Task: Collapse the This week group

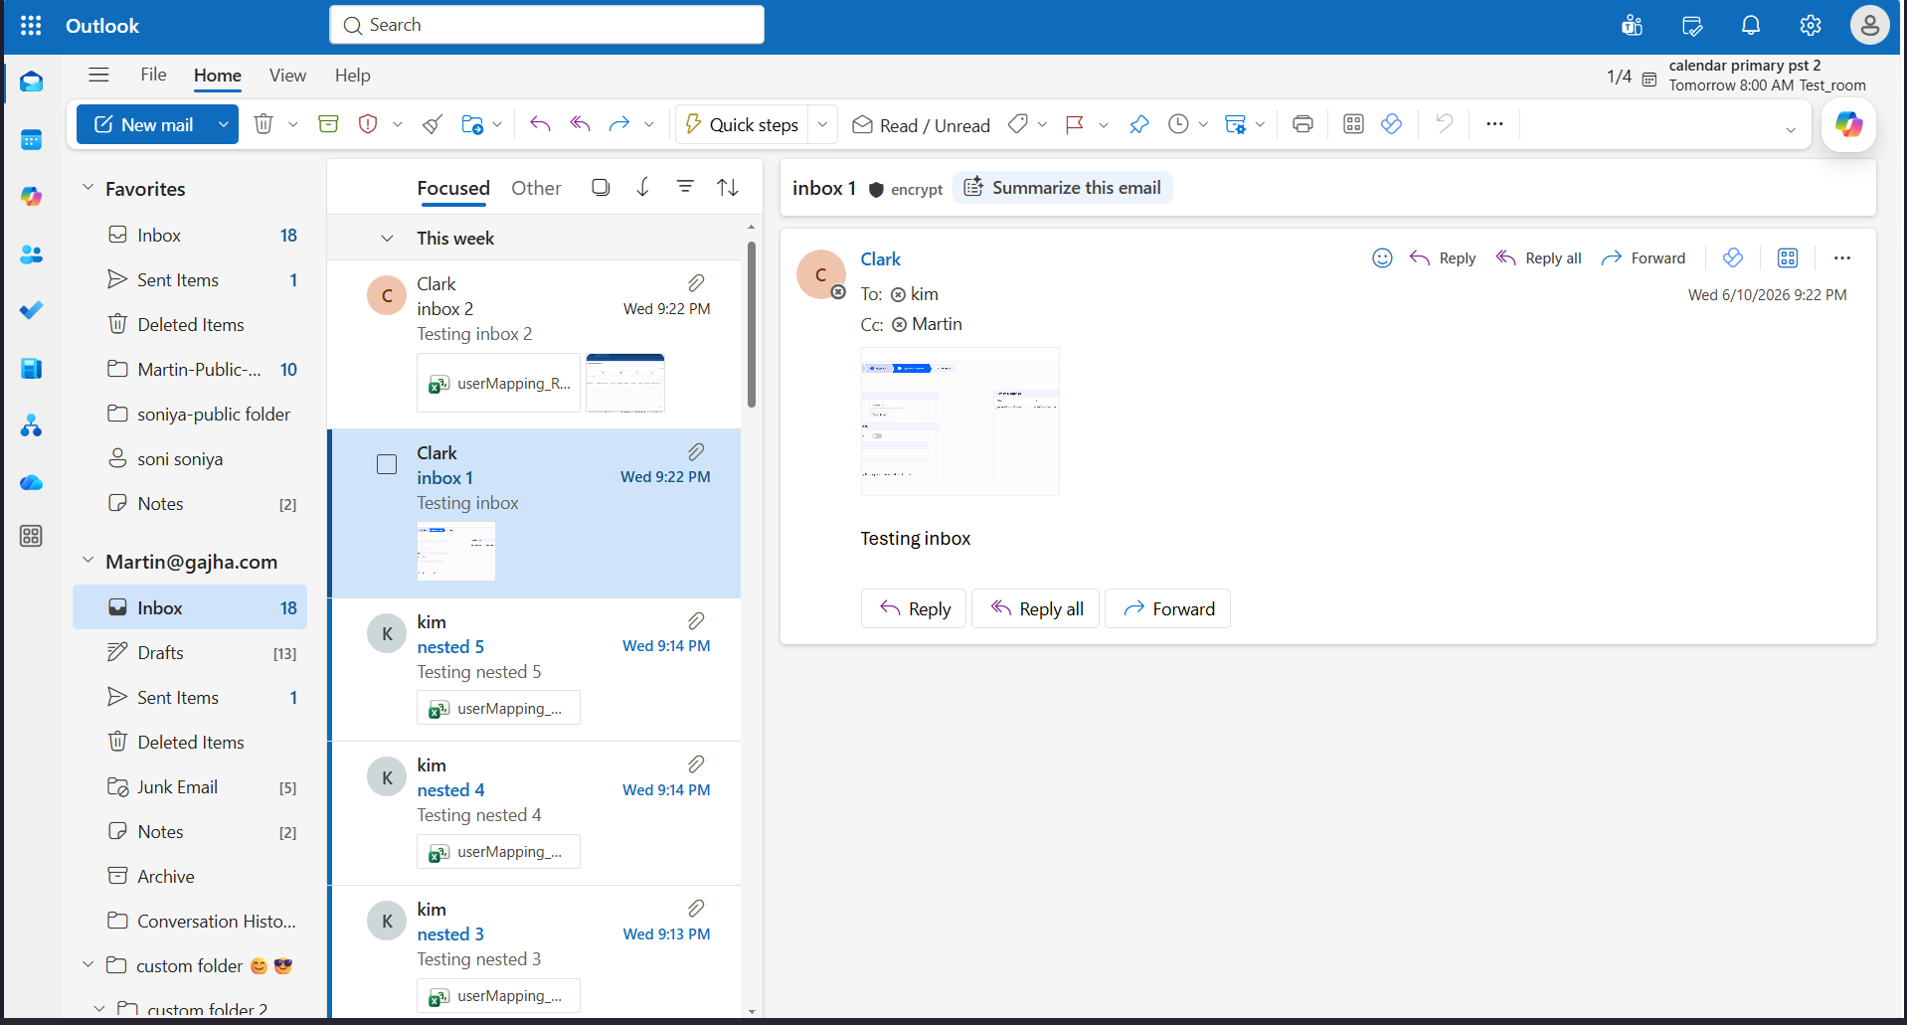Action: pos(387,238)
